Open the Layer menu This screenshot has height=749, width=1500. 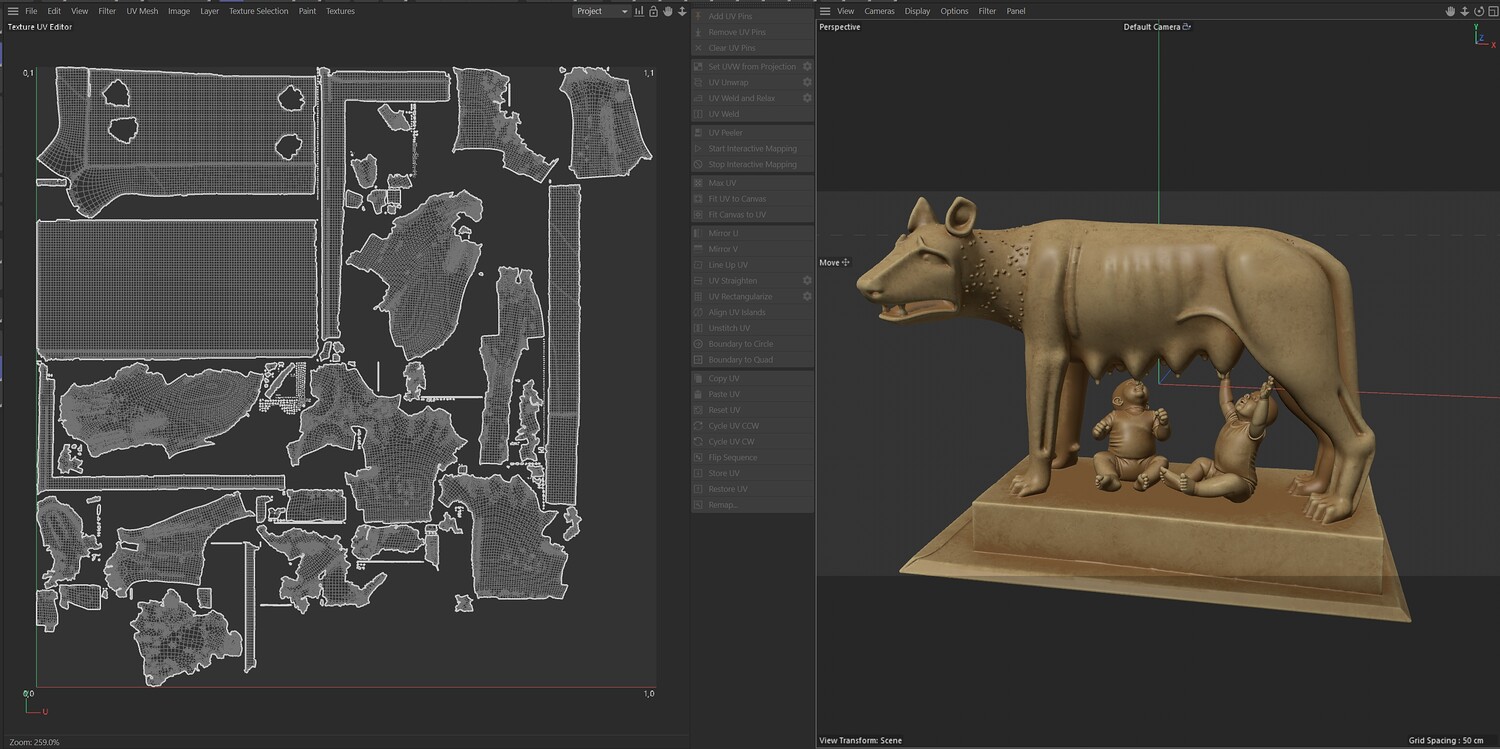pyautogui.click(x=210, y=11)
